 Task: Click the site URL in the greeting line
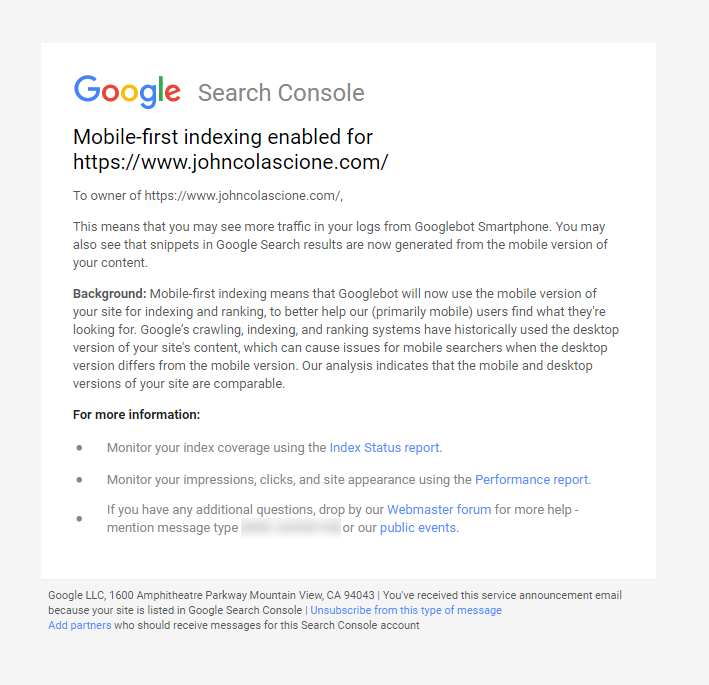tap(242, 196)
